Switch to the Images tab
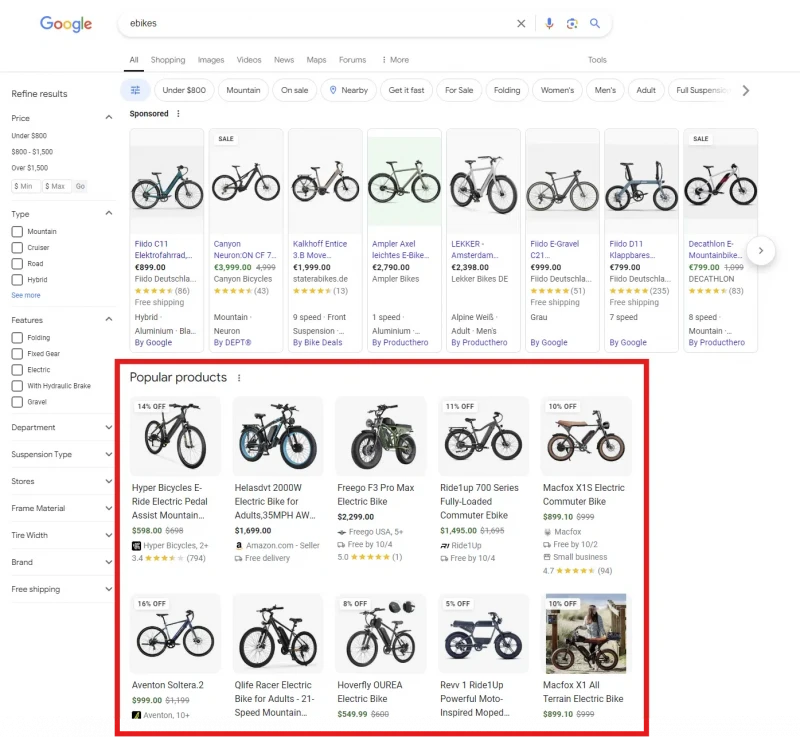 (211, 60)
